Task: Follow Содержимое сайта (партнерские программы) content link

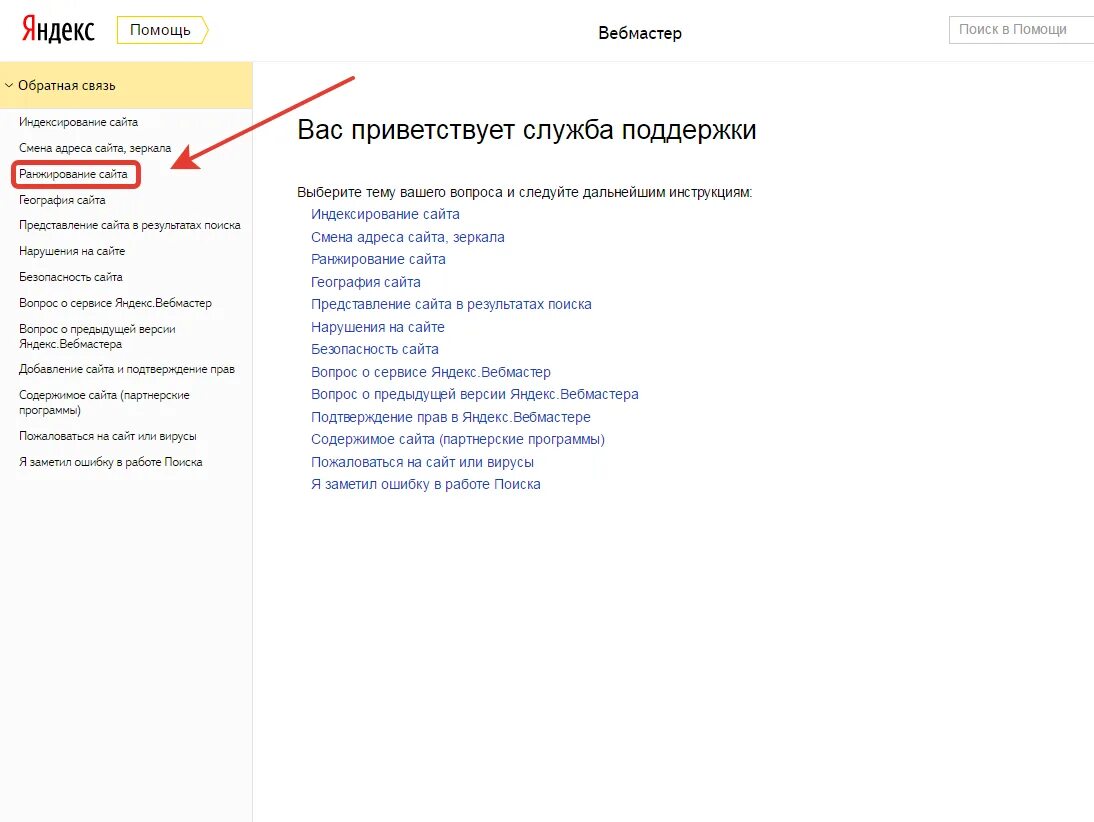Action: click(458, 439)
